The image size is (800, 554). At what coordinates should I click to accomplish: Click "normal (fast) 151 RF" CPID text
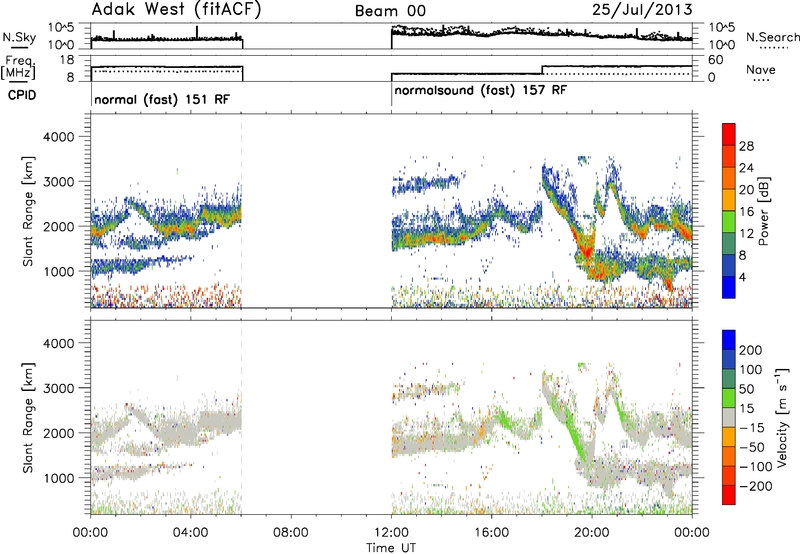click(162, 99)
